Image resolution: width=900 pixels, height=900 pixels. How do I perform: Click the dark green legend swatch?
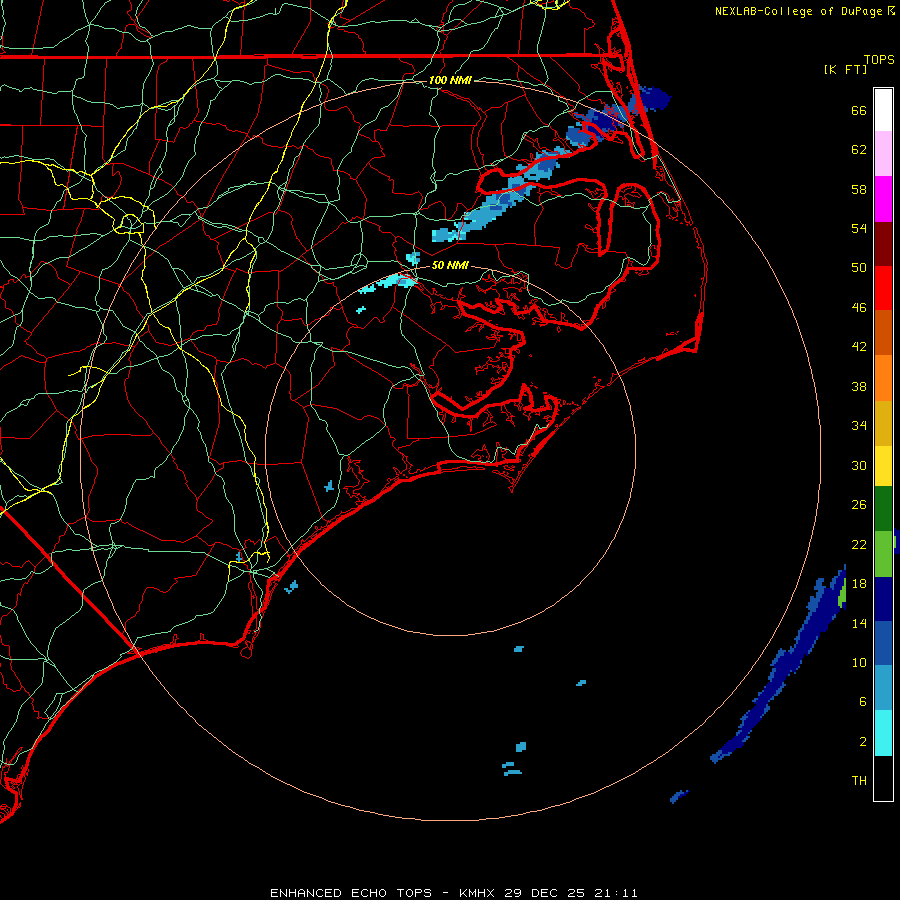pos(883,509)
